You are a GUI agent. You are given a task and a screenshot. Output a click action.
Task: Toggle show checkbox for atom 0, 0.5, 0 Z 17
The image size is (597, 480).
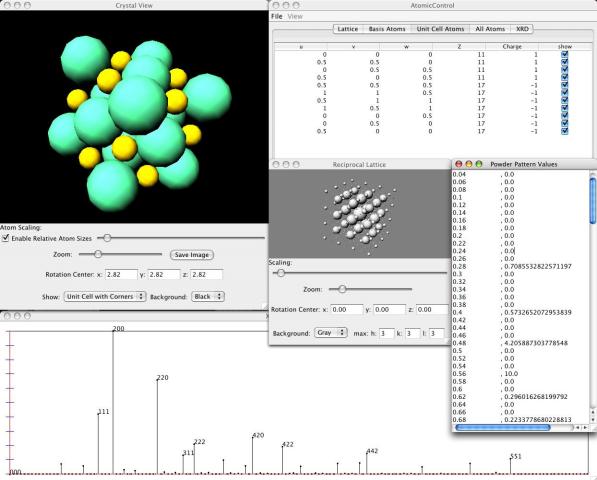click(x=565, y=123)
